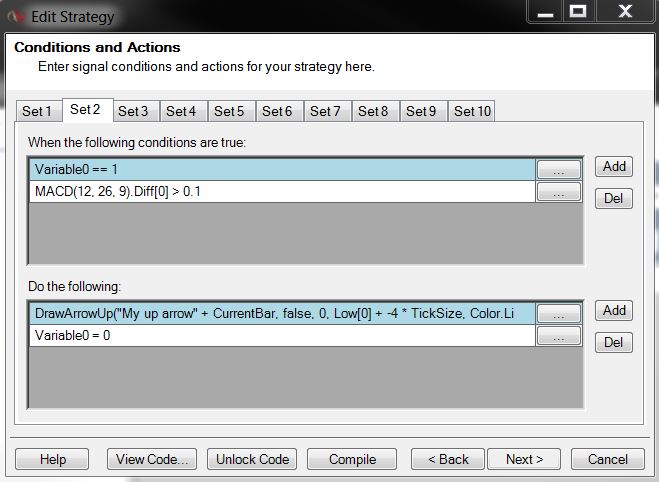The width and height of the screenshot is (659, 482).
Task: Click the NinjaTrader app icon in title bar
Action: click(16, 17)
